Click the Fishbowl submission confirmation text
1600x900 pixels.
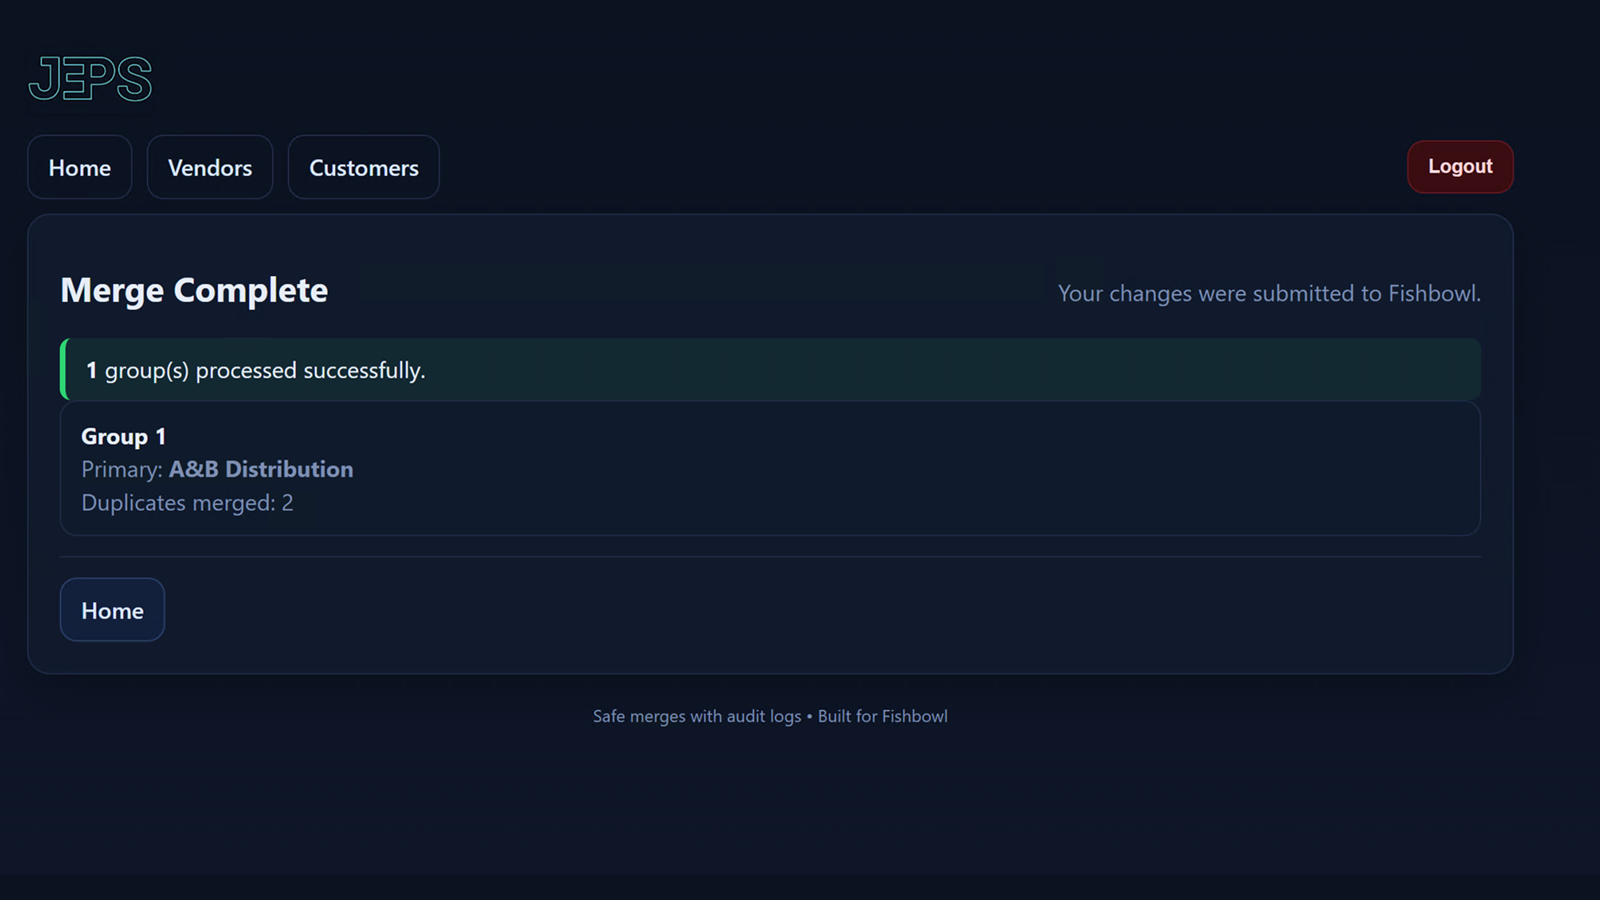(1269, 293)
